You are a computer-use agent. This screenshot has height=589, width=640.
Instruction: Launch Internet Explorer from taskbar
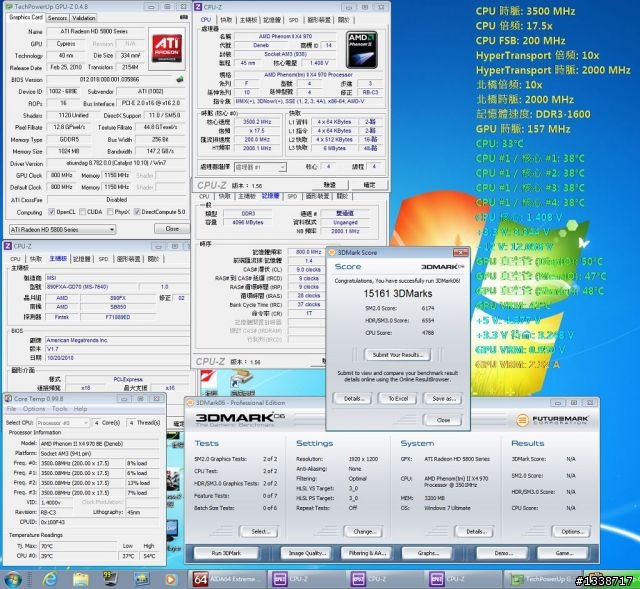pyautogui.click(x=50, y=579)
